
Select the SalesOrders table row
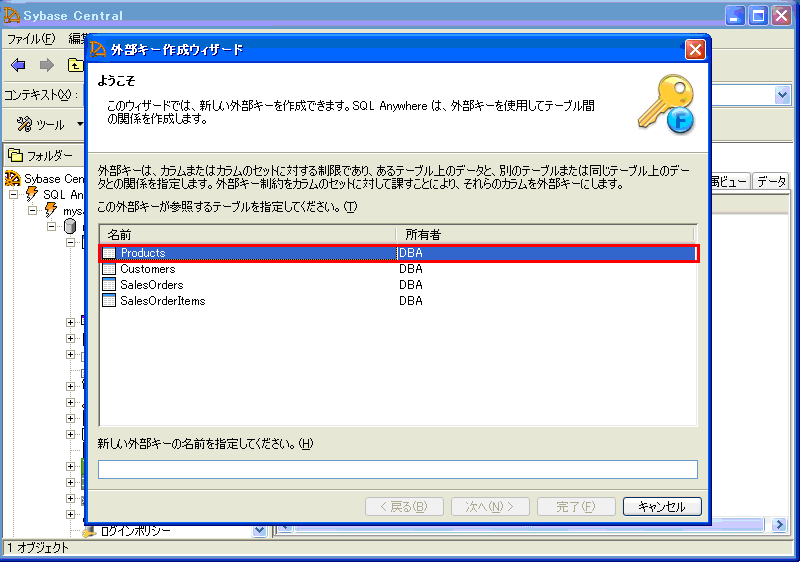[x=151, y=285]
